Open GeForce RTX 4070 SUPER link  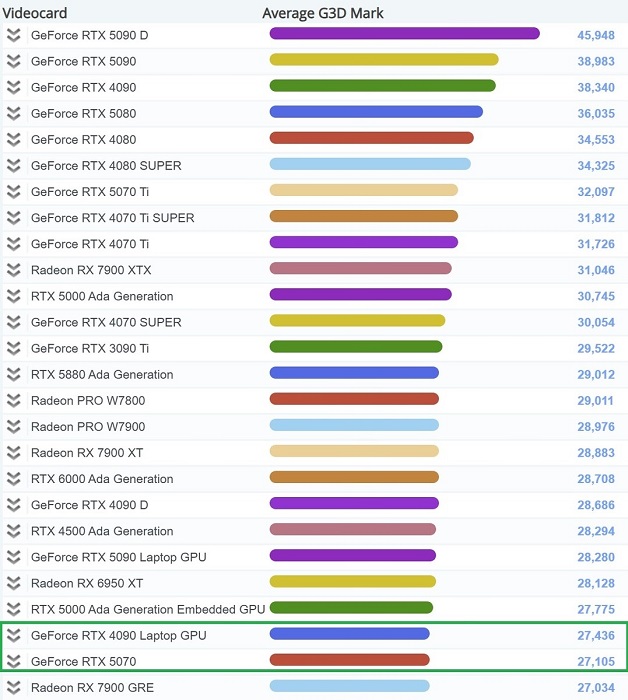click(x=106, y=322)
